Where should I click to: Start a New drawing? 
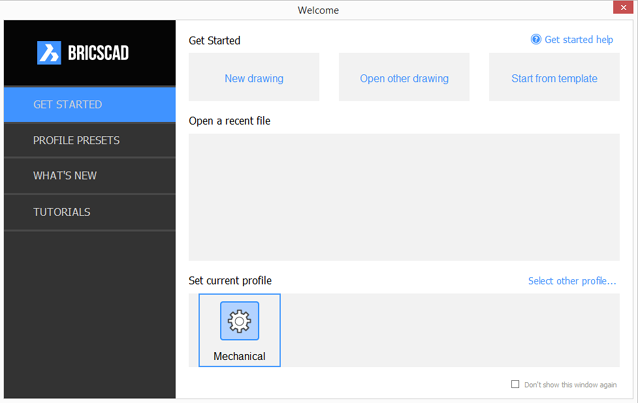(254, 77)
